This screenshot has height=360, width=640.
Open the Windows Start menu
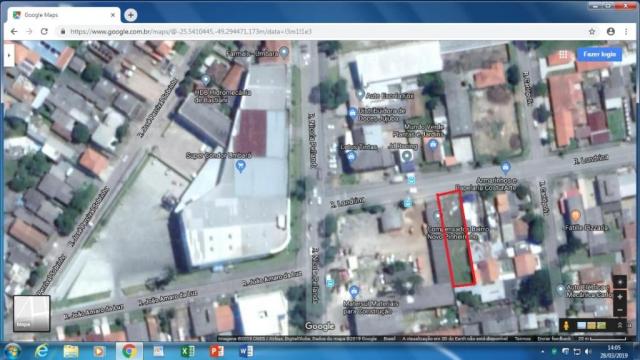click(13, 351)
